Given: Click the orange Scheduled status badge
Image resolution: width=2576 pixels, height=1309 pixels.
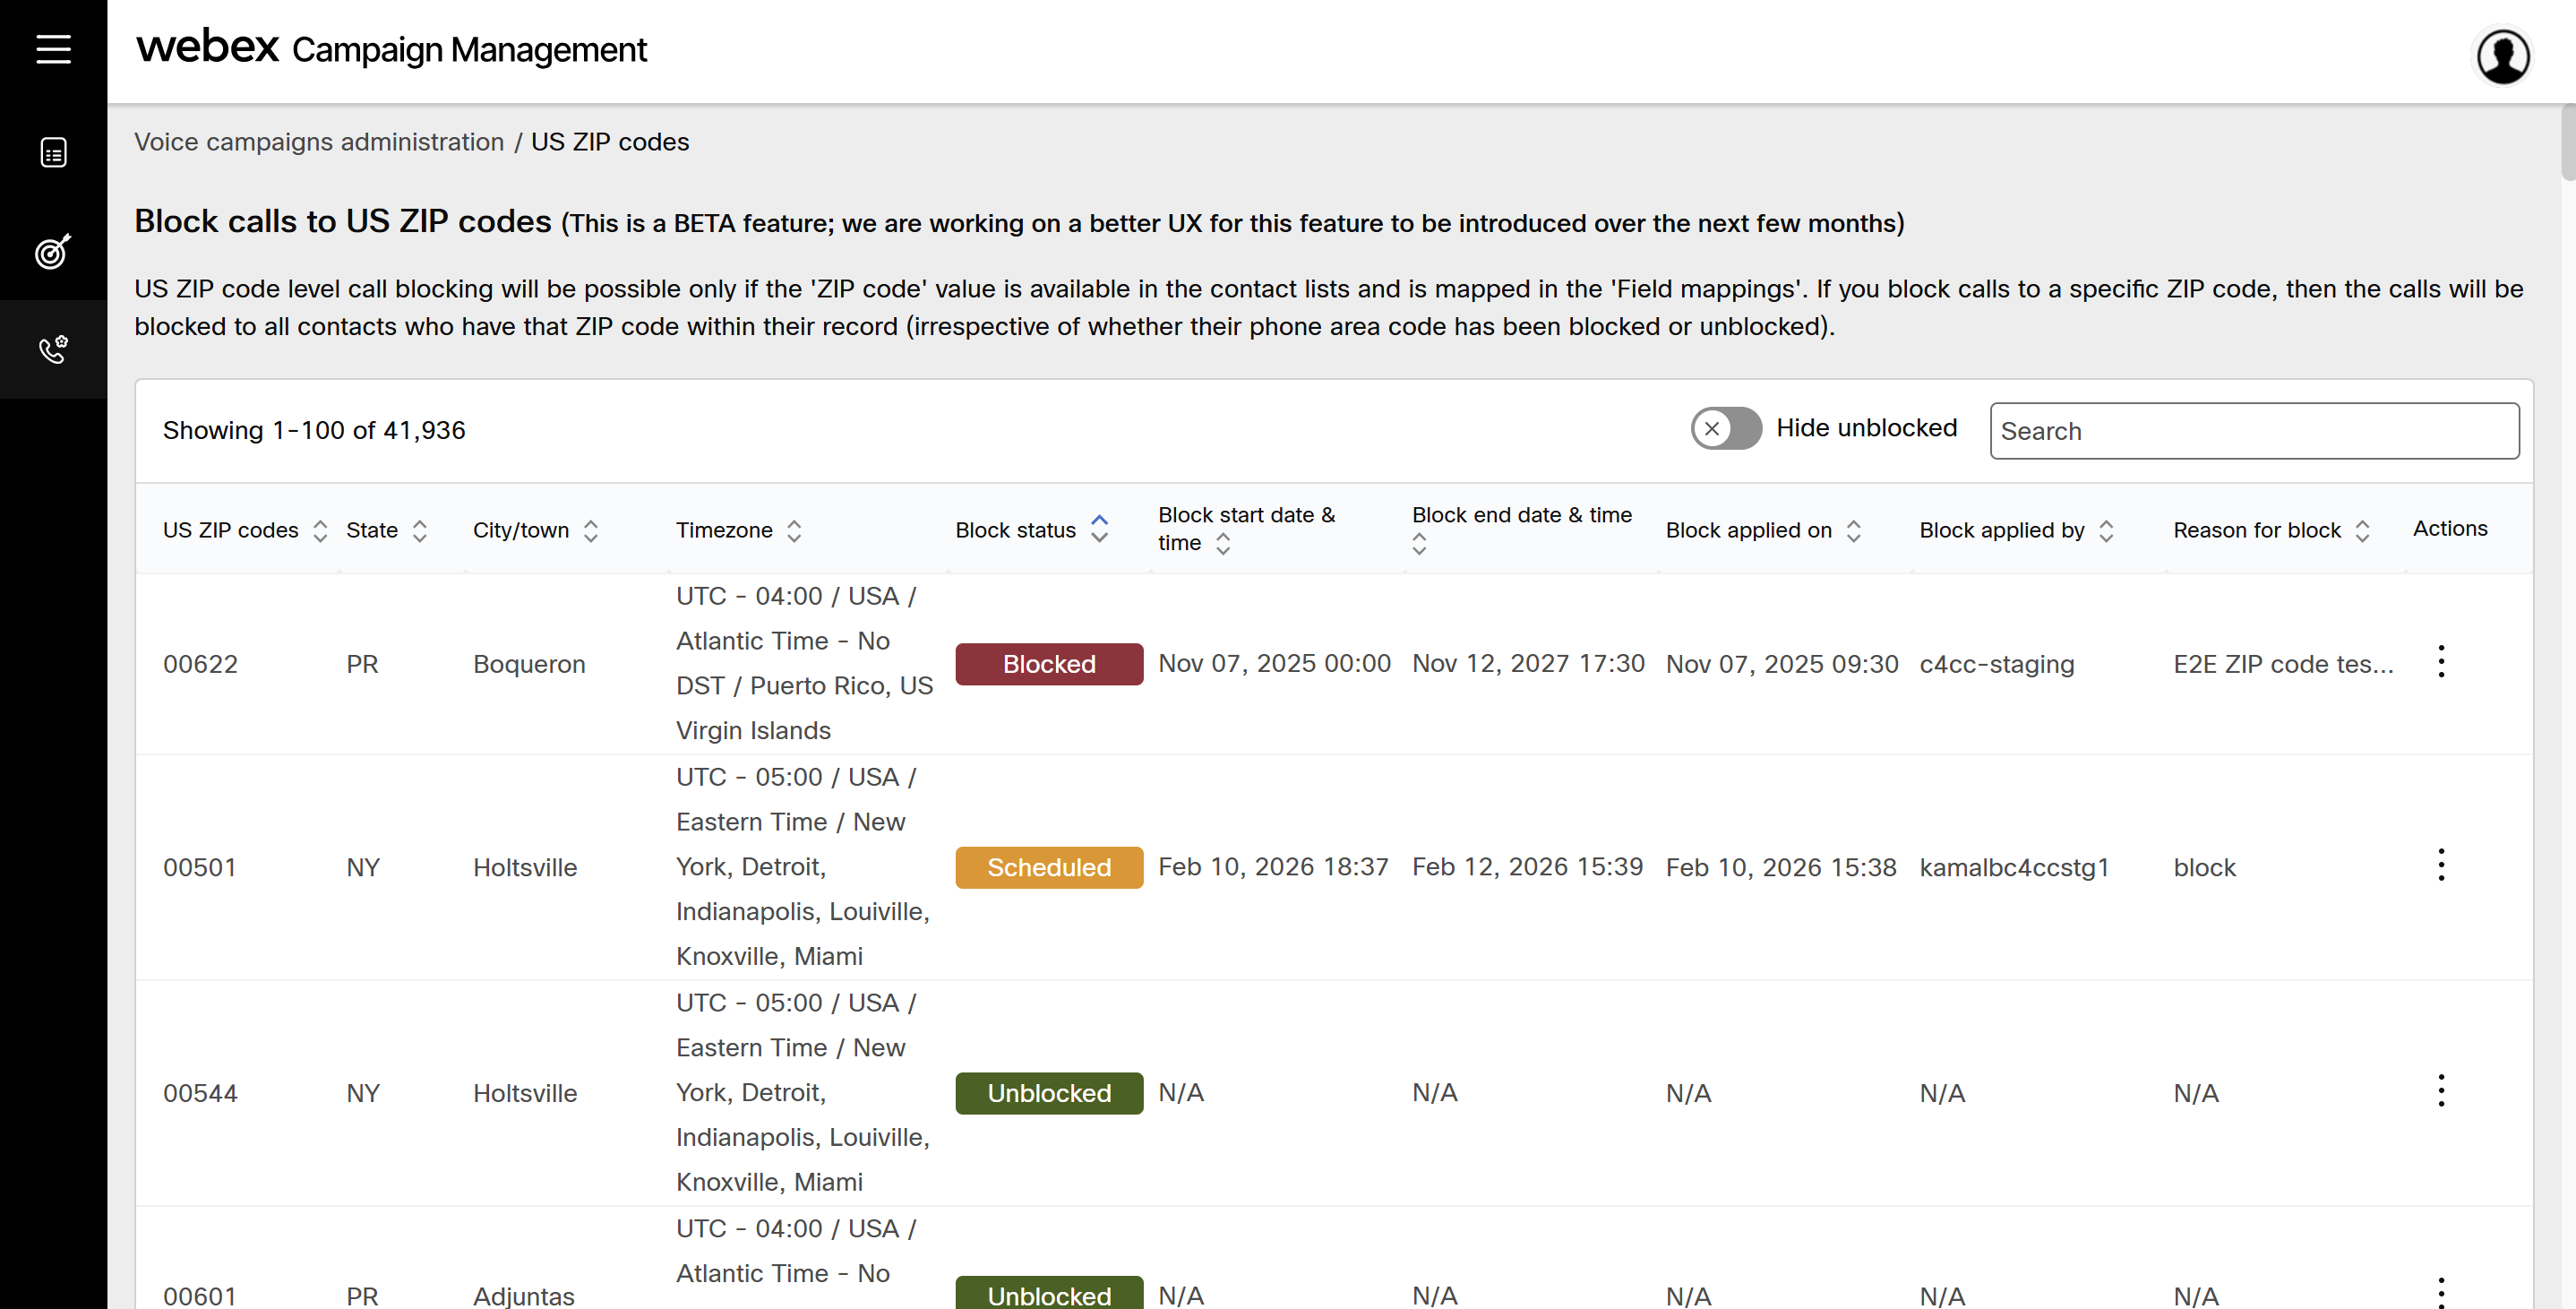Looking at the screenshot, I should coord(1048,867).
